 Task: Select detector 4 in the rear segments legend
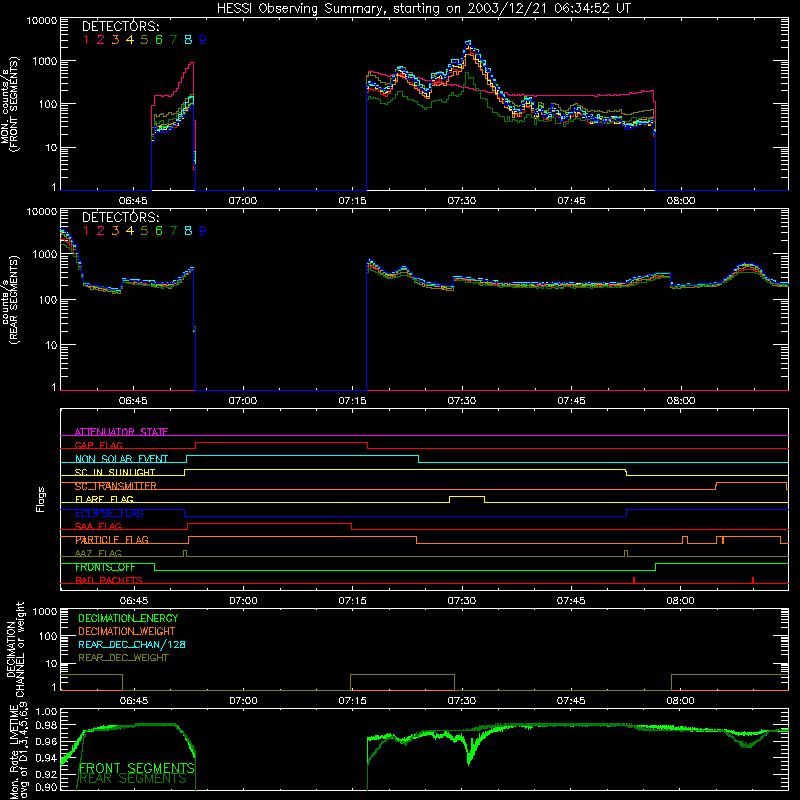(x=130, y=231)
